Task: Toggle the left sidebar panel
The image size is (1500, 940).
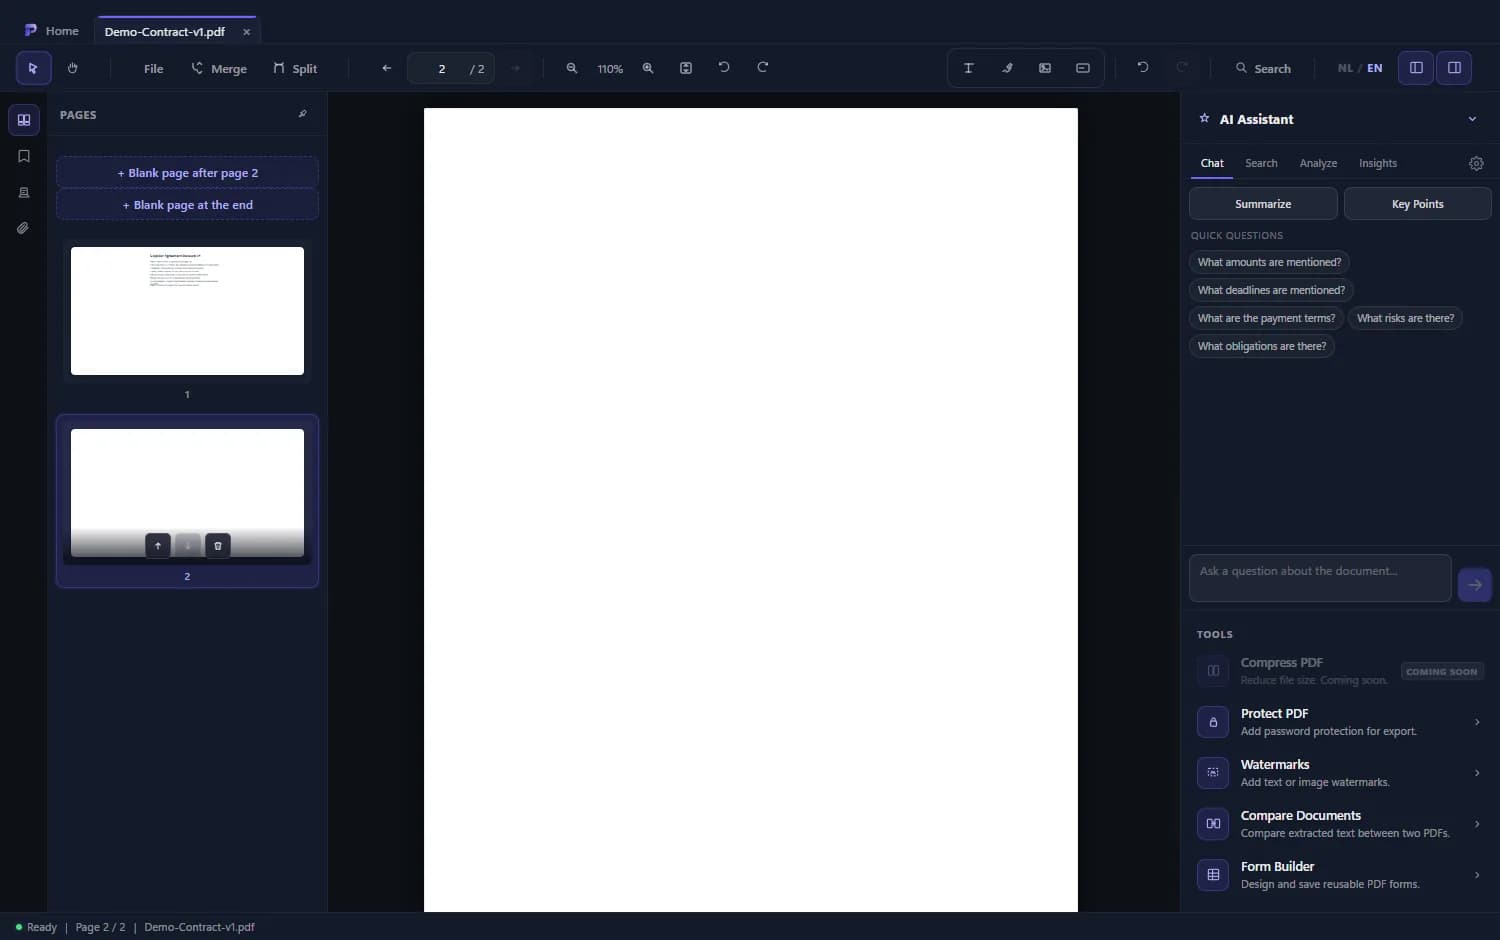Action: [1416, 68]
